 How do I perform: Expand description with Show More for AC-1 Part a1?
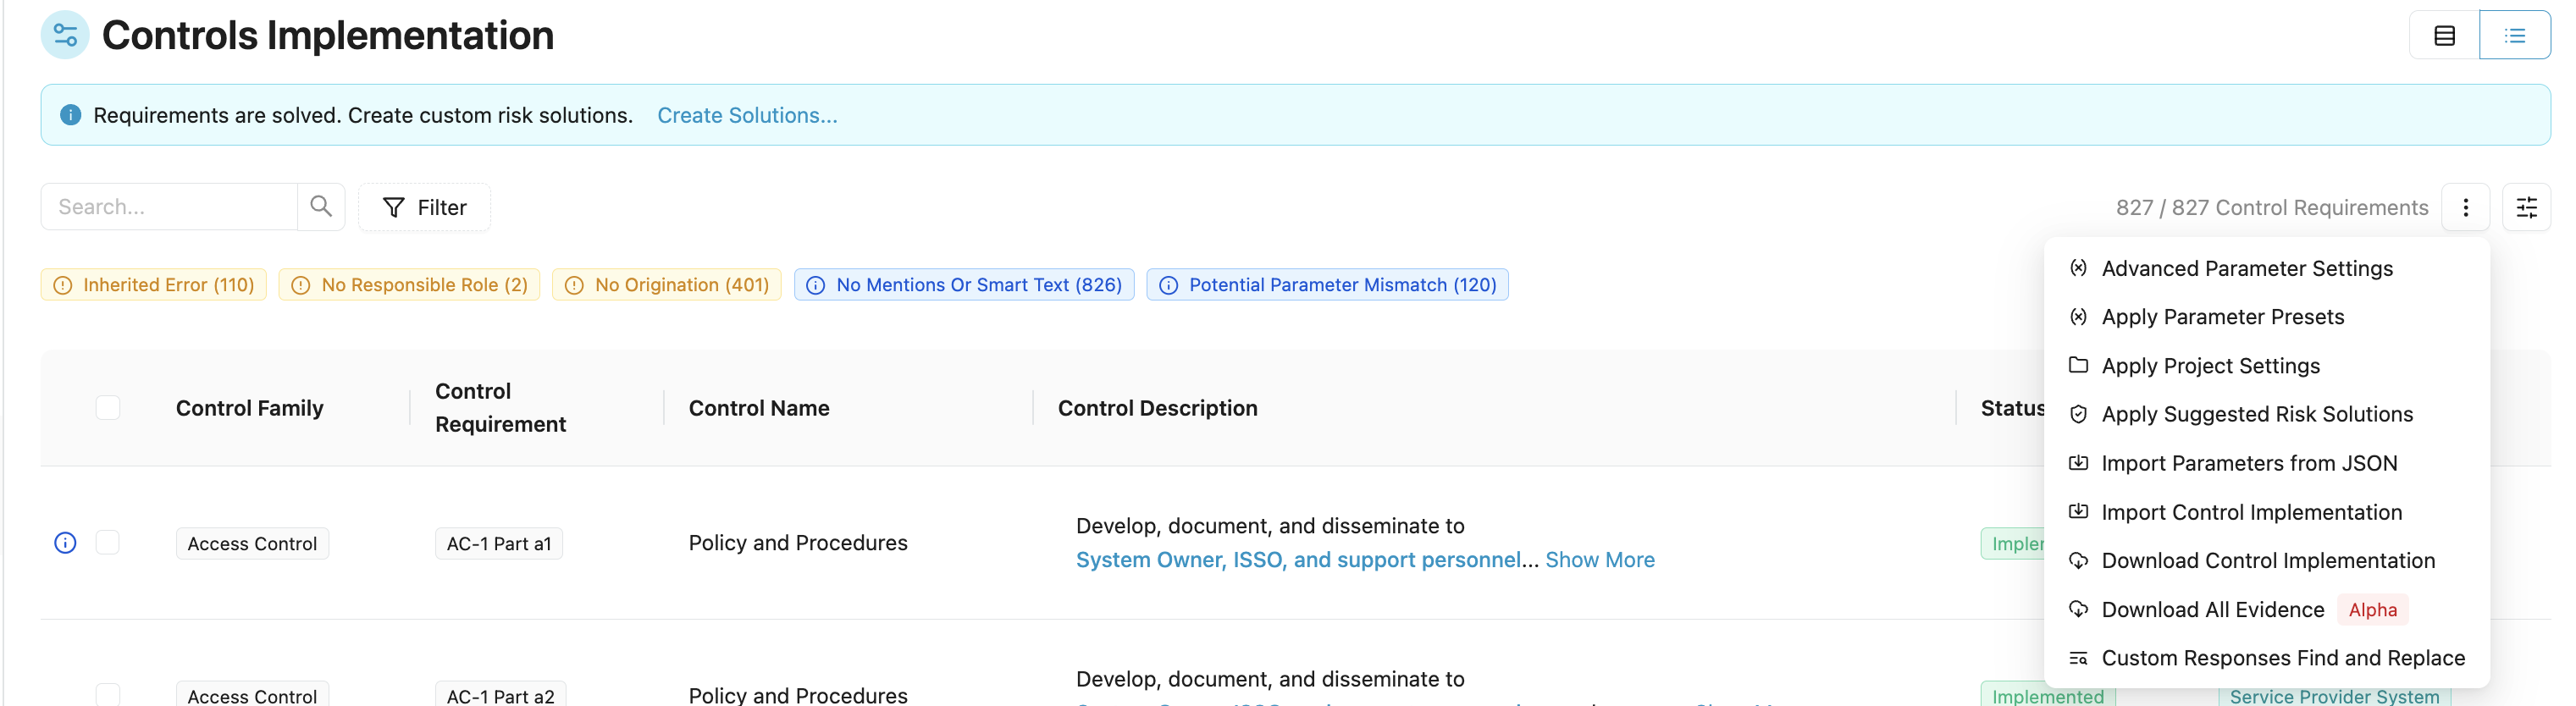click(x=1600, y=560)
